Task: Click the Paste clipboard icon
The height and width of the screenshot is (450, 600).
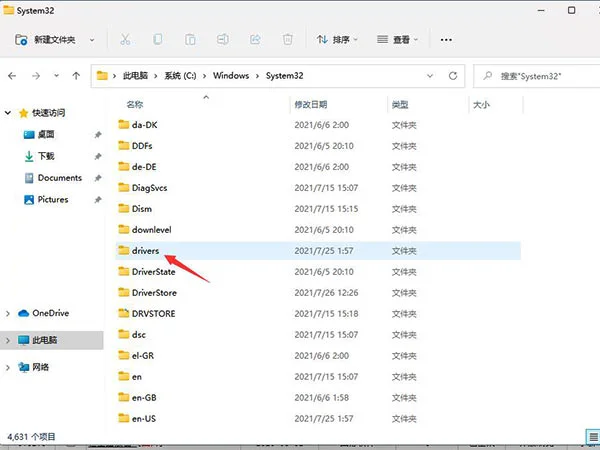Action: point(190,39)
